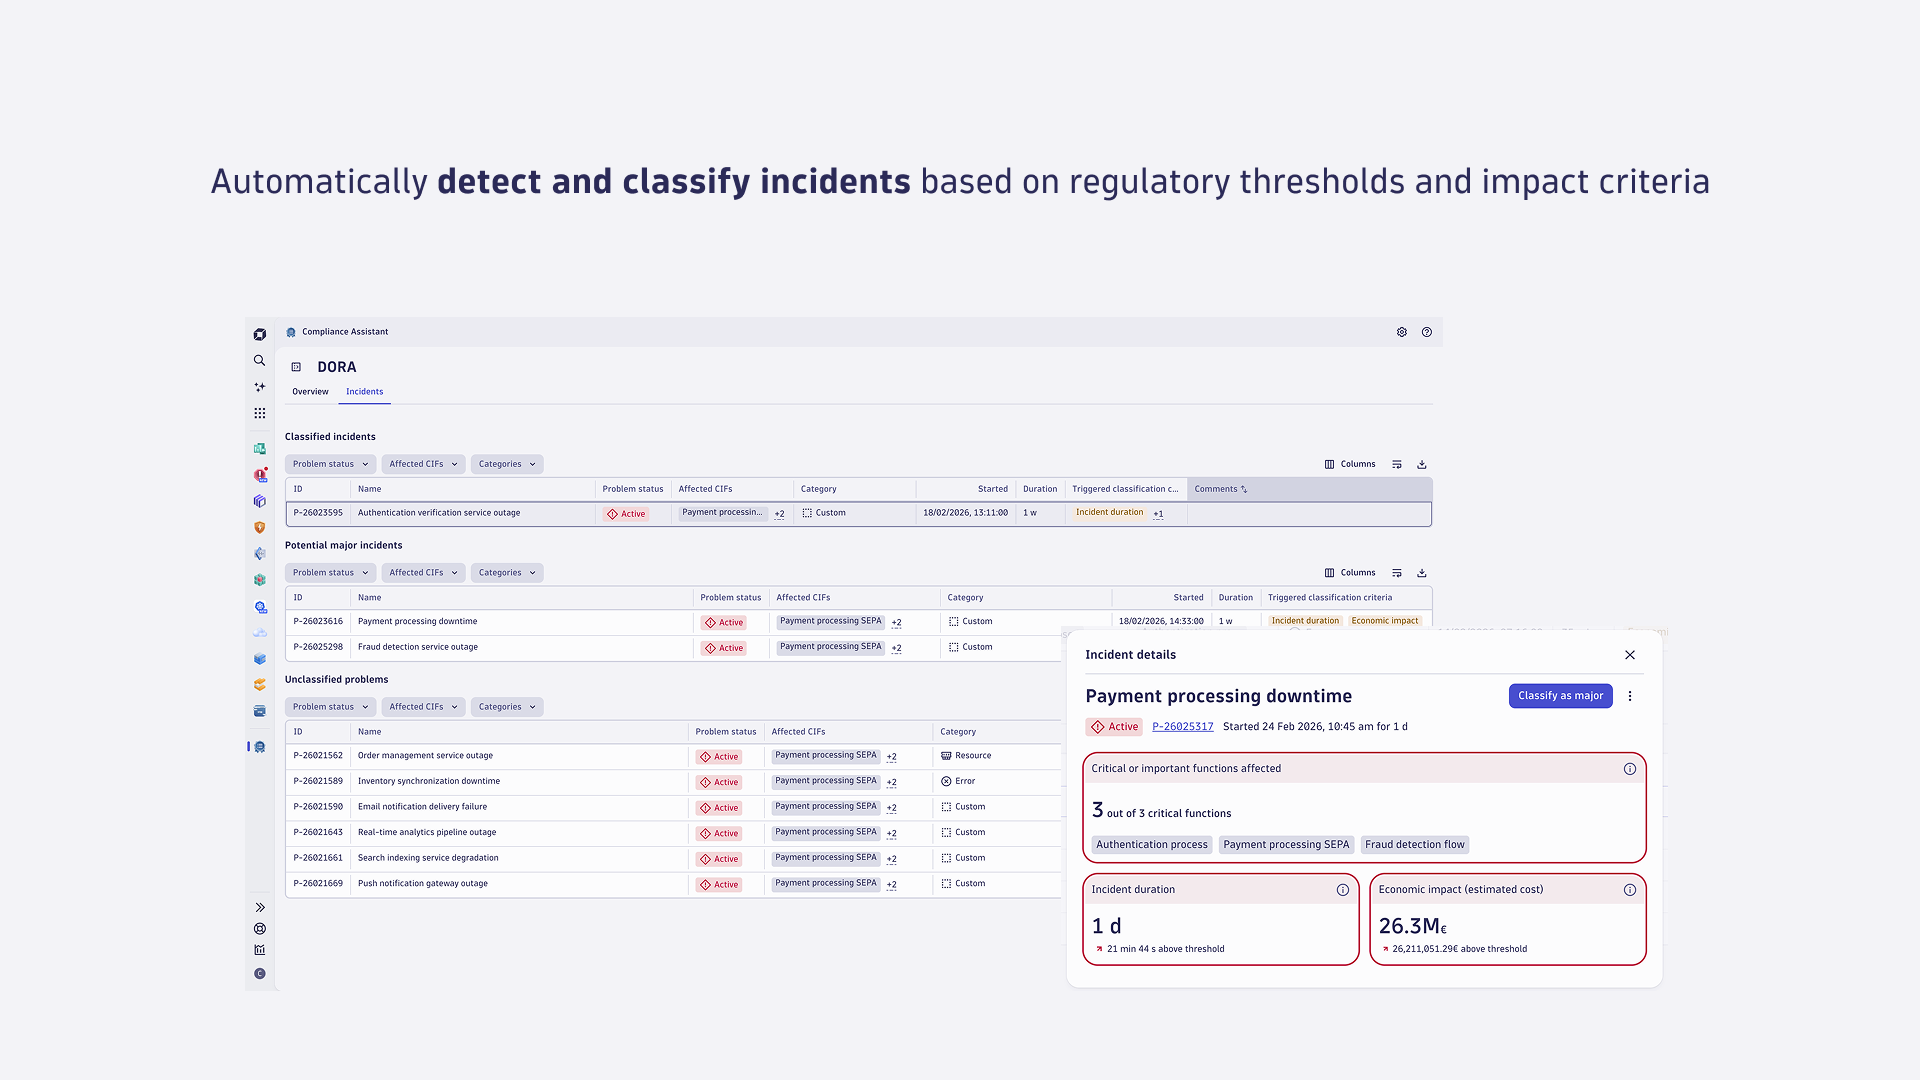Select the Incidents tab

(364, 391)
